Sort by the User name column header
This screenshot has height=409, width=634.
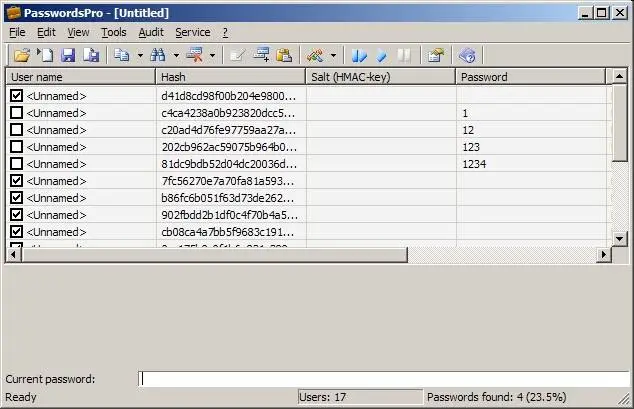[81, 77]
